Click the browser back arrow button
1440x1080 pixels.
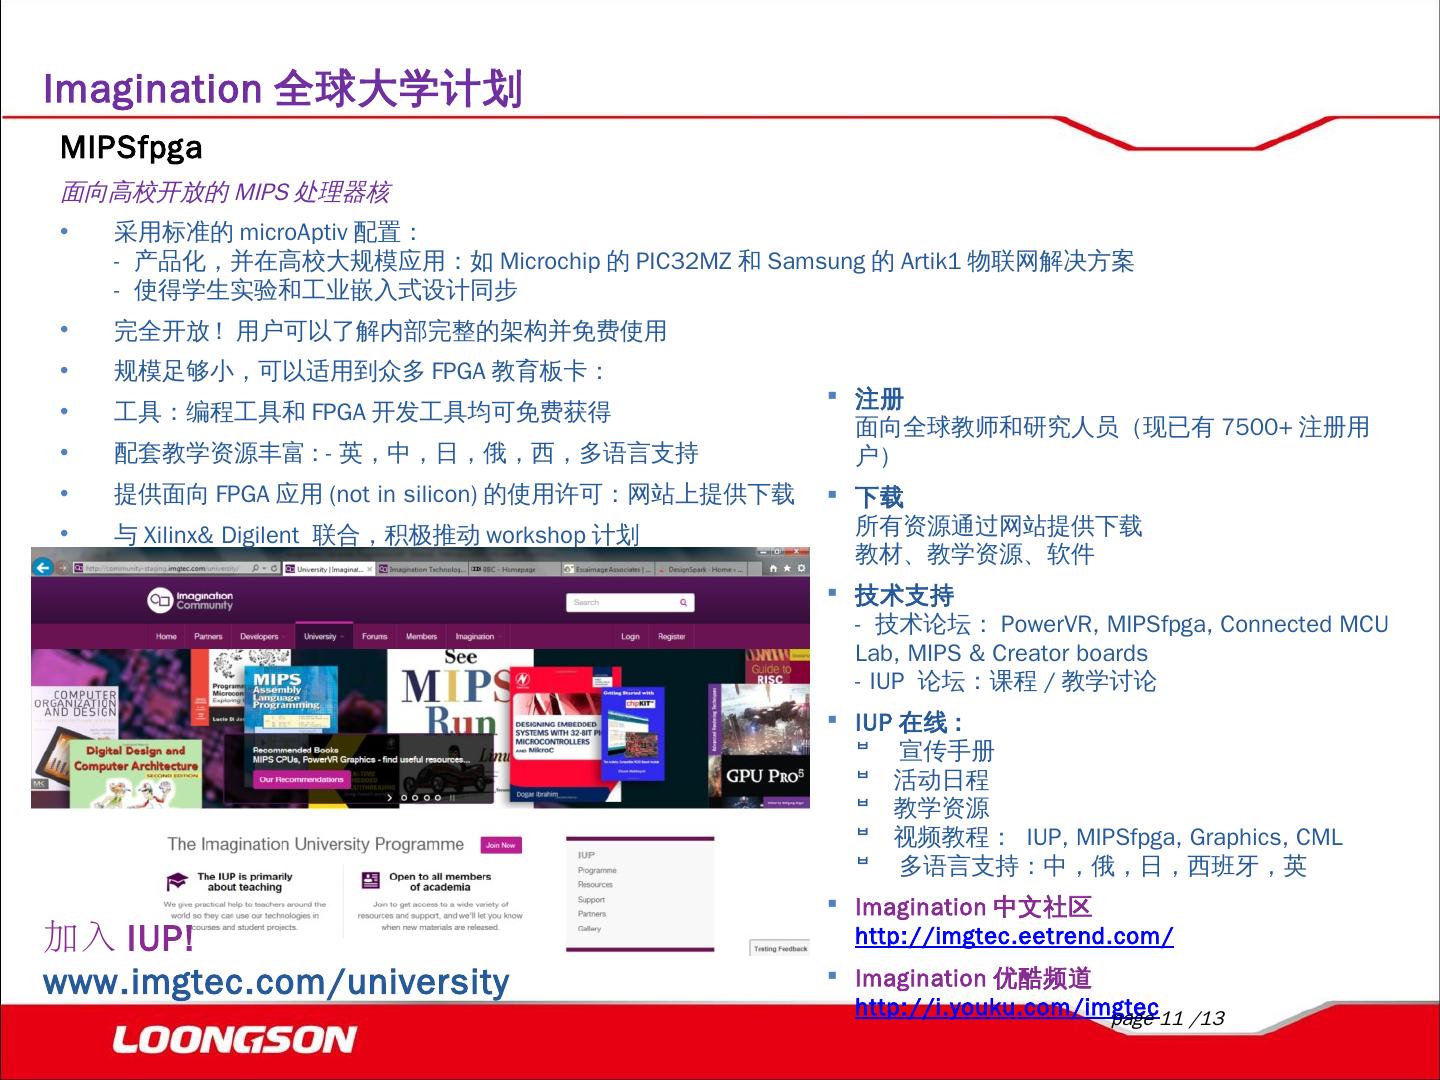[43, 568]
